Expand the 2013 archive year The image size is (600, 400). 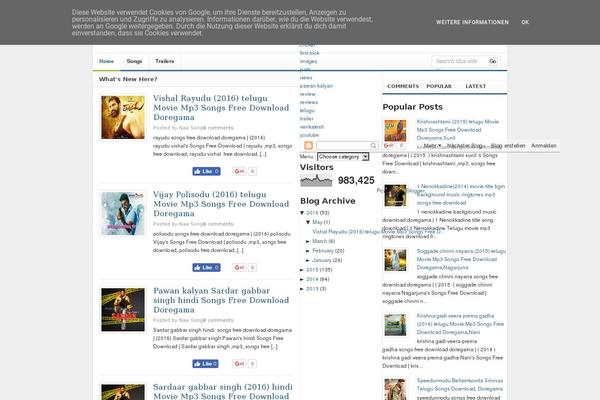tap(302, 289)
